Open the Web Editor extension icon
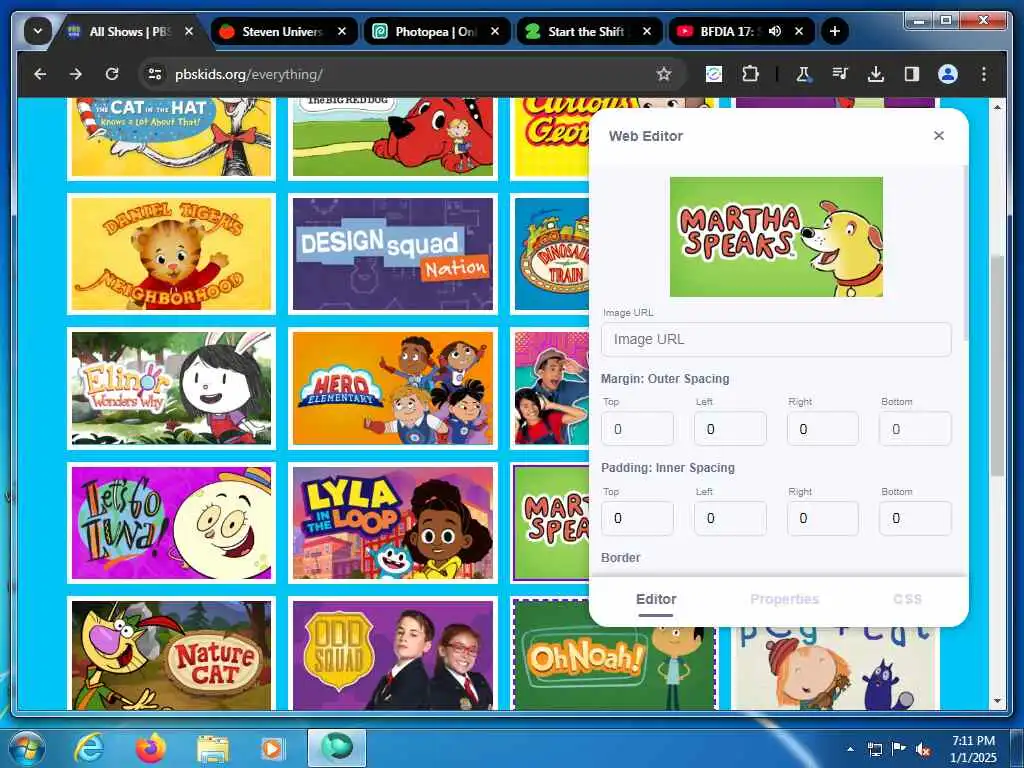The width and height of the screenshot is (1024, 768). click(x=714, y=74)
